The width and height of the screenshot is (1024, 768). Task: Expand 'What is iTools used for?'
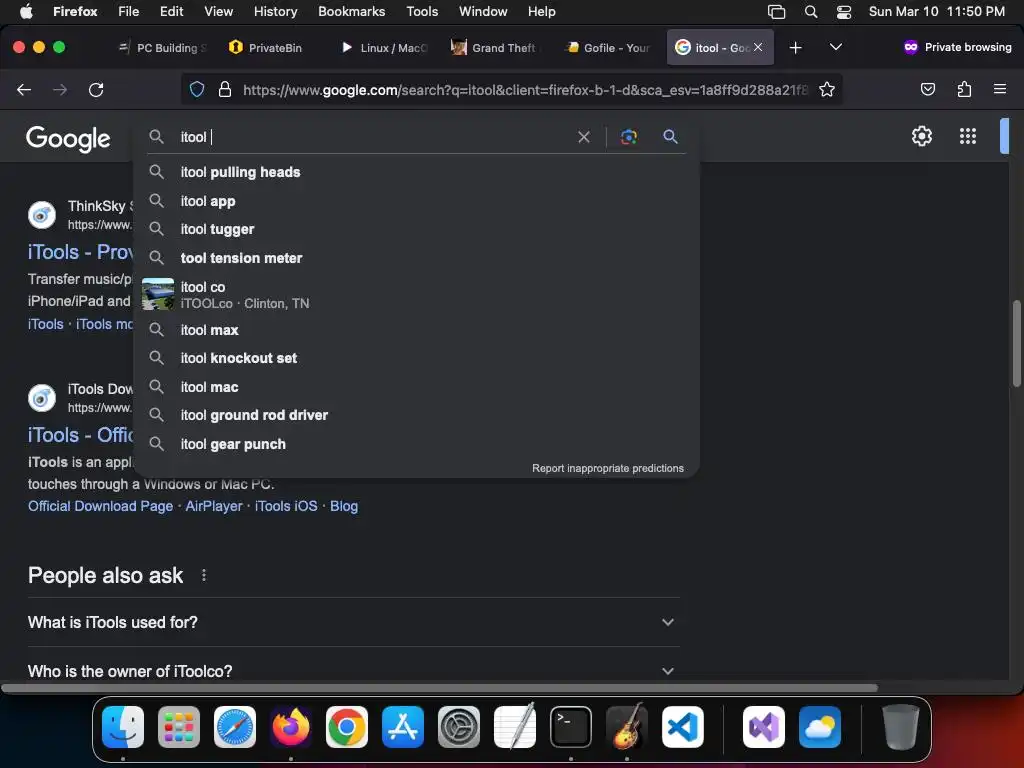[x=351, y=622]
